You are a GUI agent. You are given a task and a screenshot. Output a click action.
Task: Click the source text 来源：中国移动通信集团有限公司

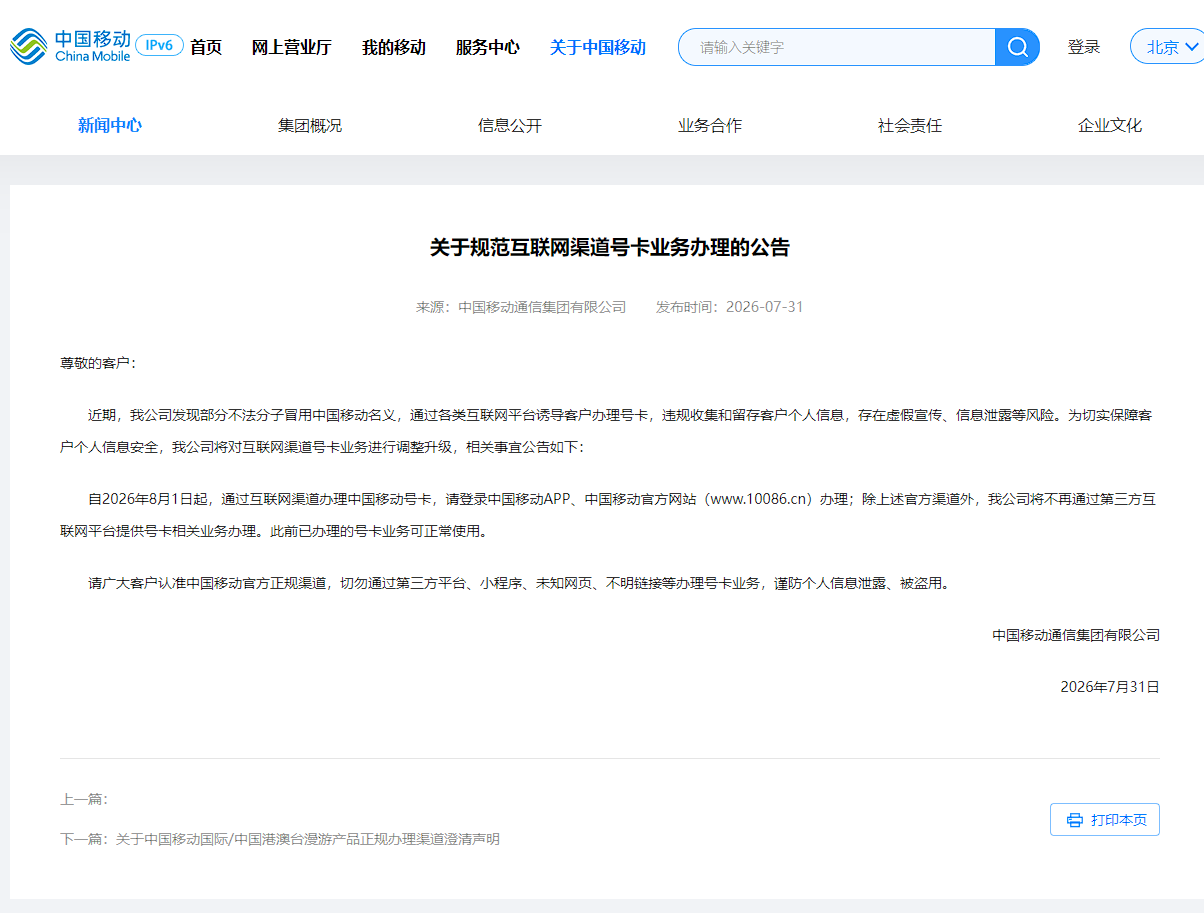click(521, 307)
